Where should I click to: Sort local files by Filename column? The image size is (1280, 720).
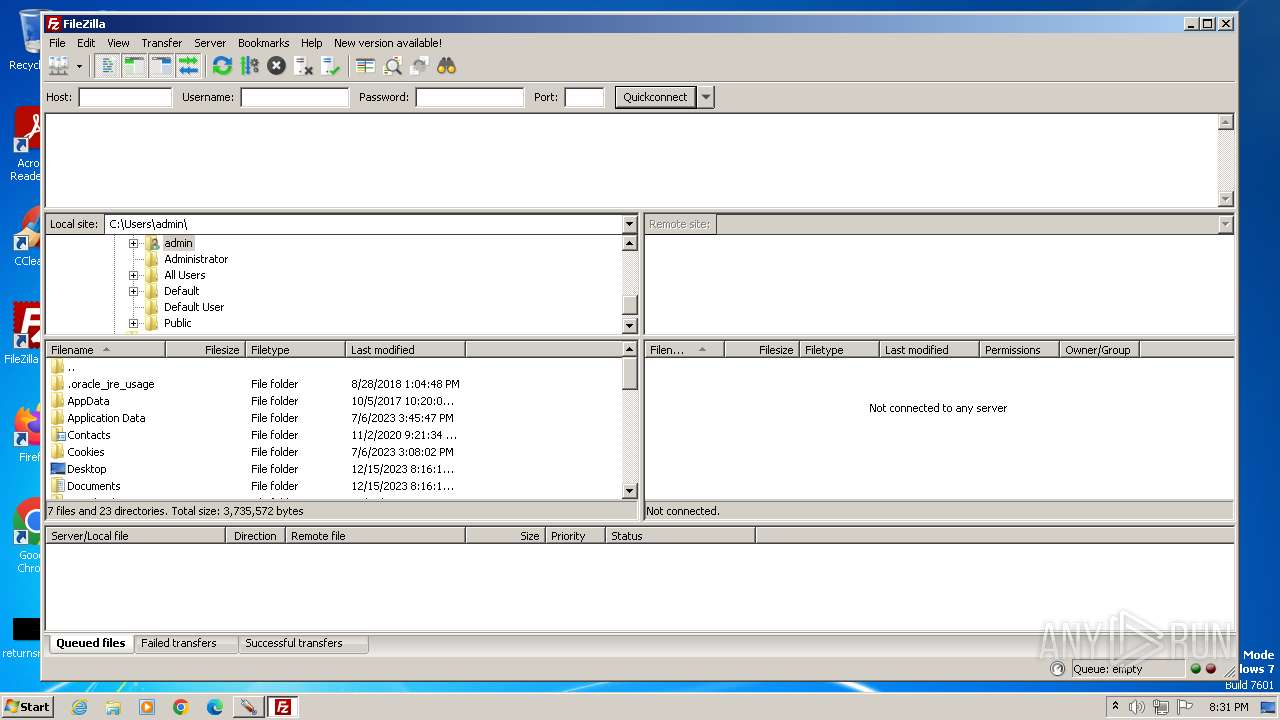pos(105,350)
